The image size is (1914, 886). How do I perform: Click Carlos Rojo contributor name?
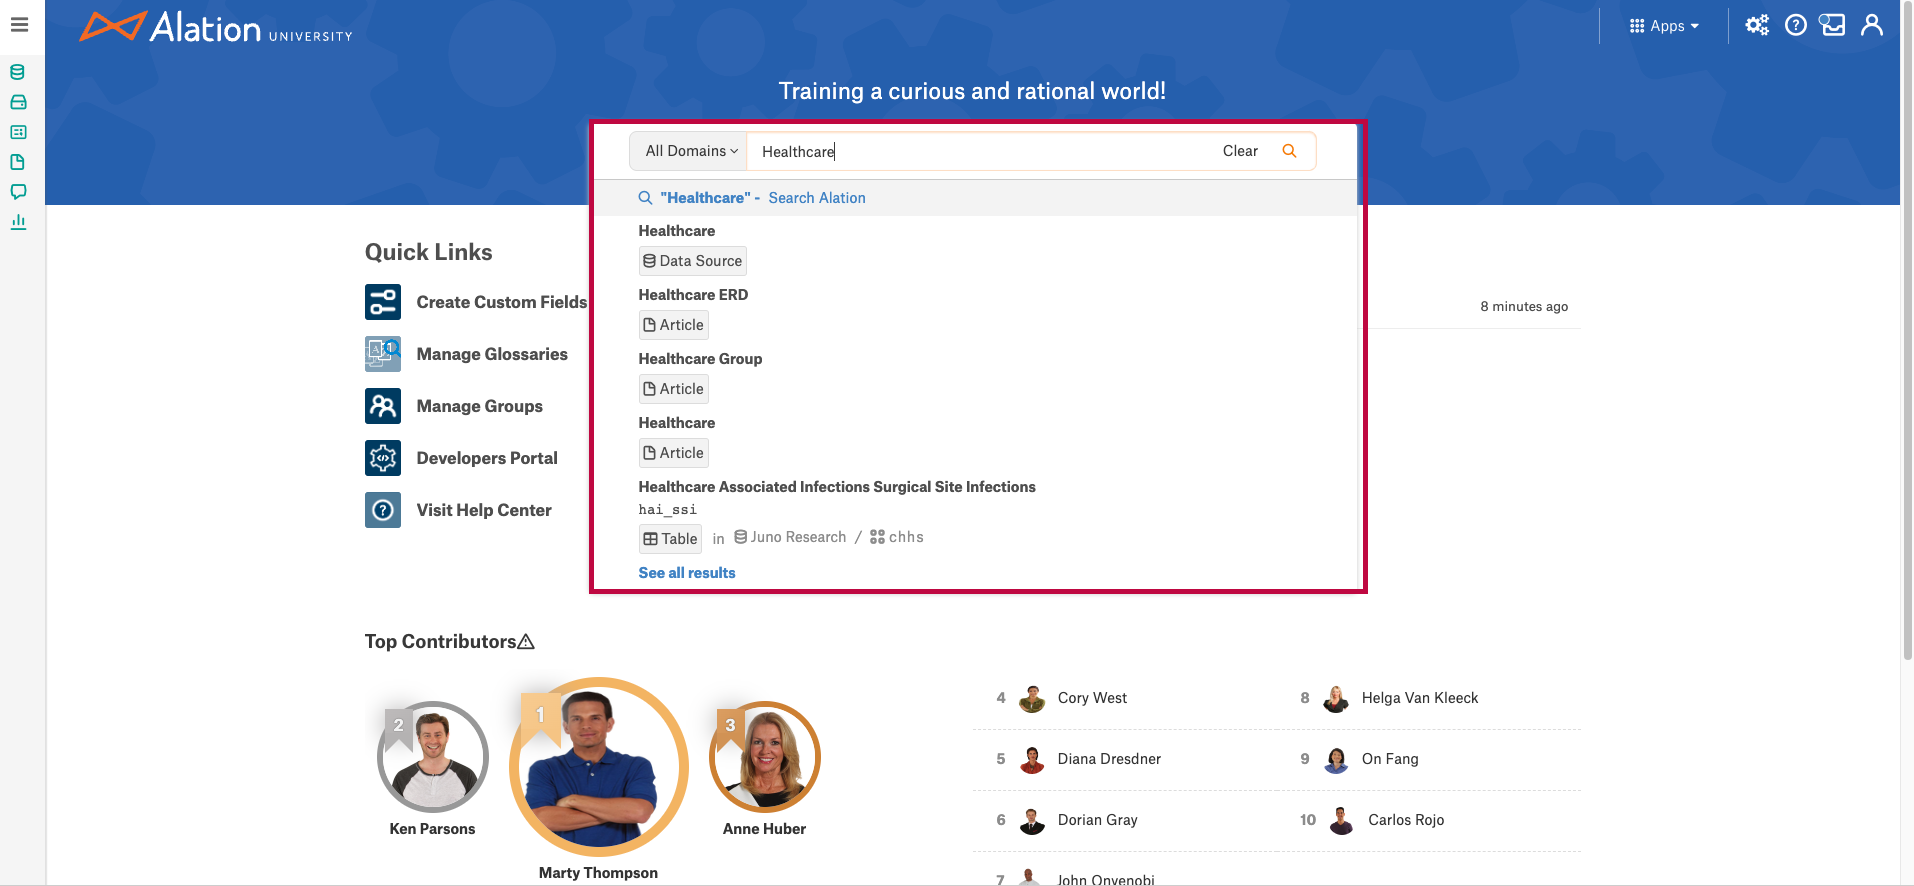[x=1406, y=820]
